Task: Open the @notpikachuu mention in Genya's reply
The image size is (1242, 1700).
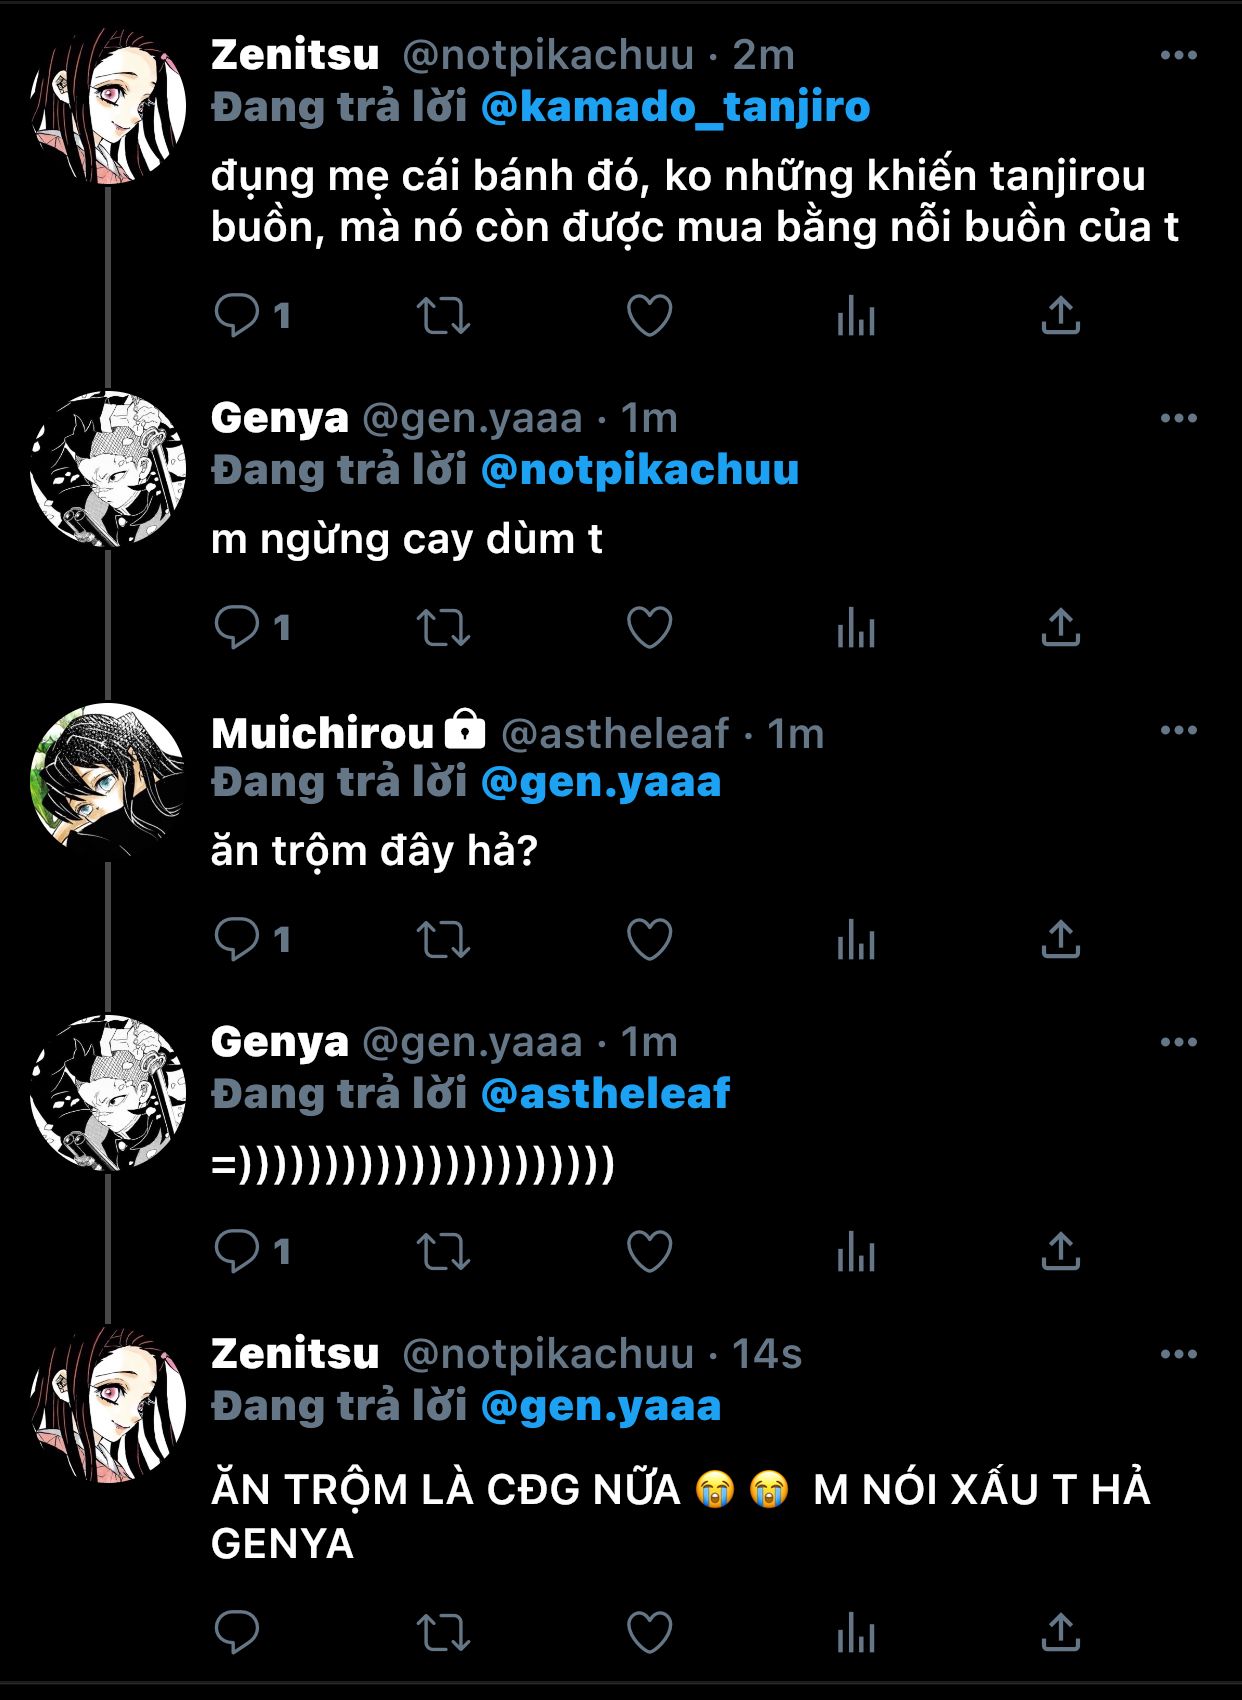Action: click(x=639, y=470)
